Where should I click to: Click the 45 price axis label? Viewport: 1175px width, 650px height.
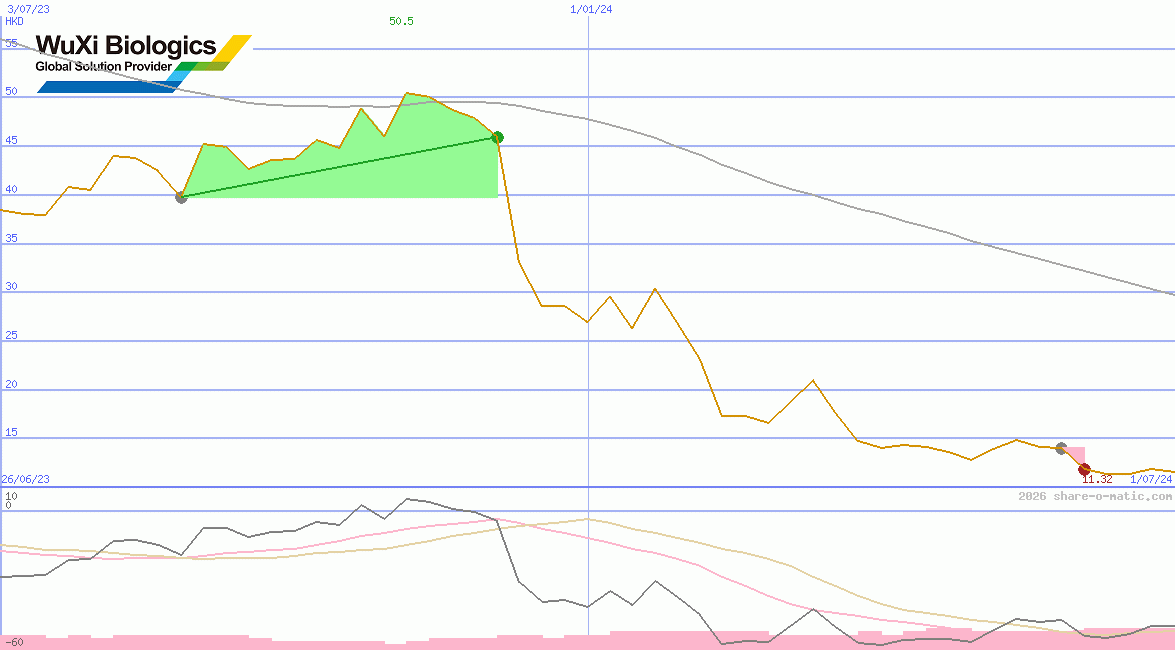[x=11, y=140]
